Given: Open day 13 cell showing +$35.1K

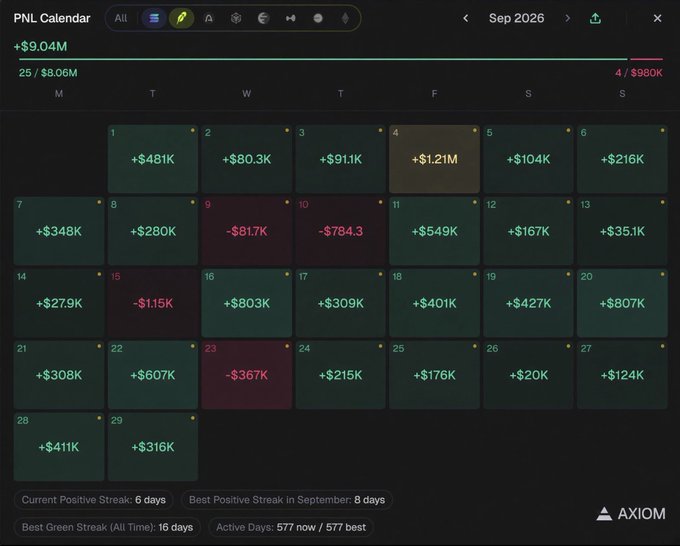Looking at the screenshot, I should (622, 231).
